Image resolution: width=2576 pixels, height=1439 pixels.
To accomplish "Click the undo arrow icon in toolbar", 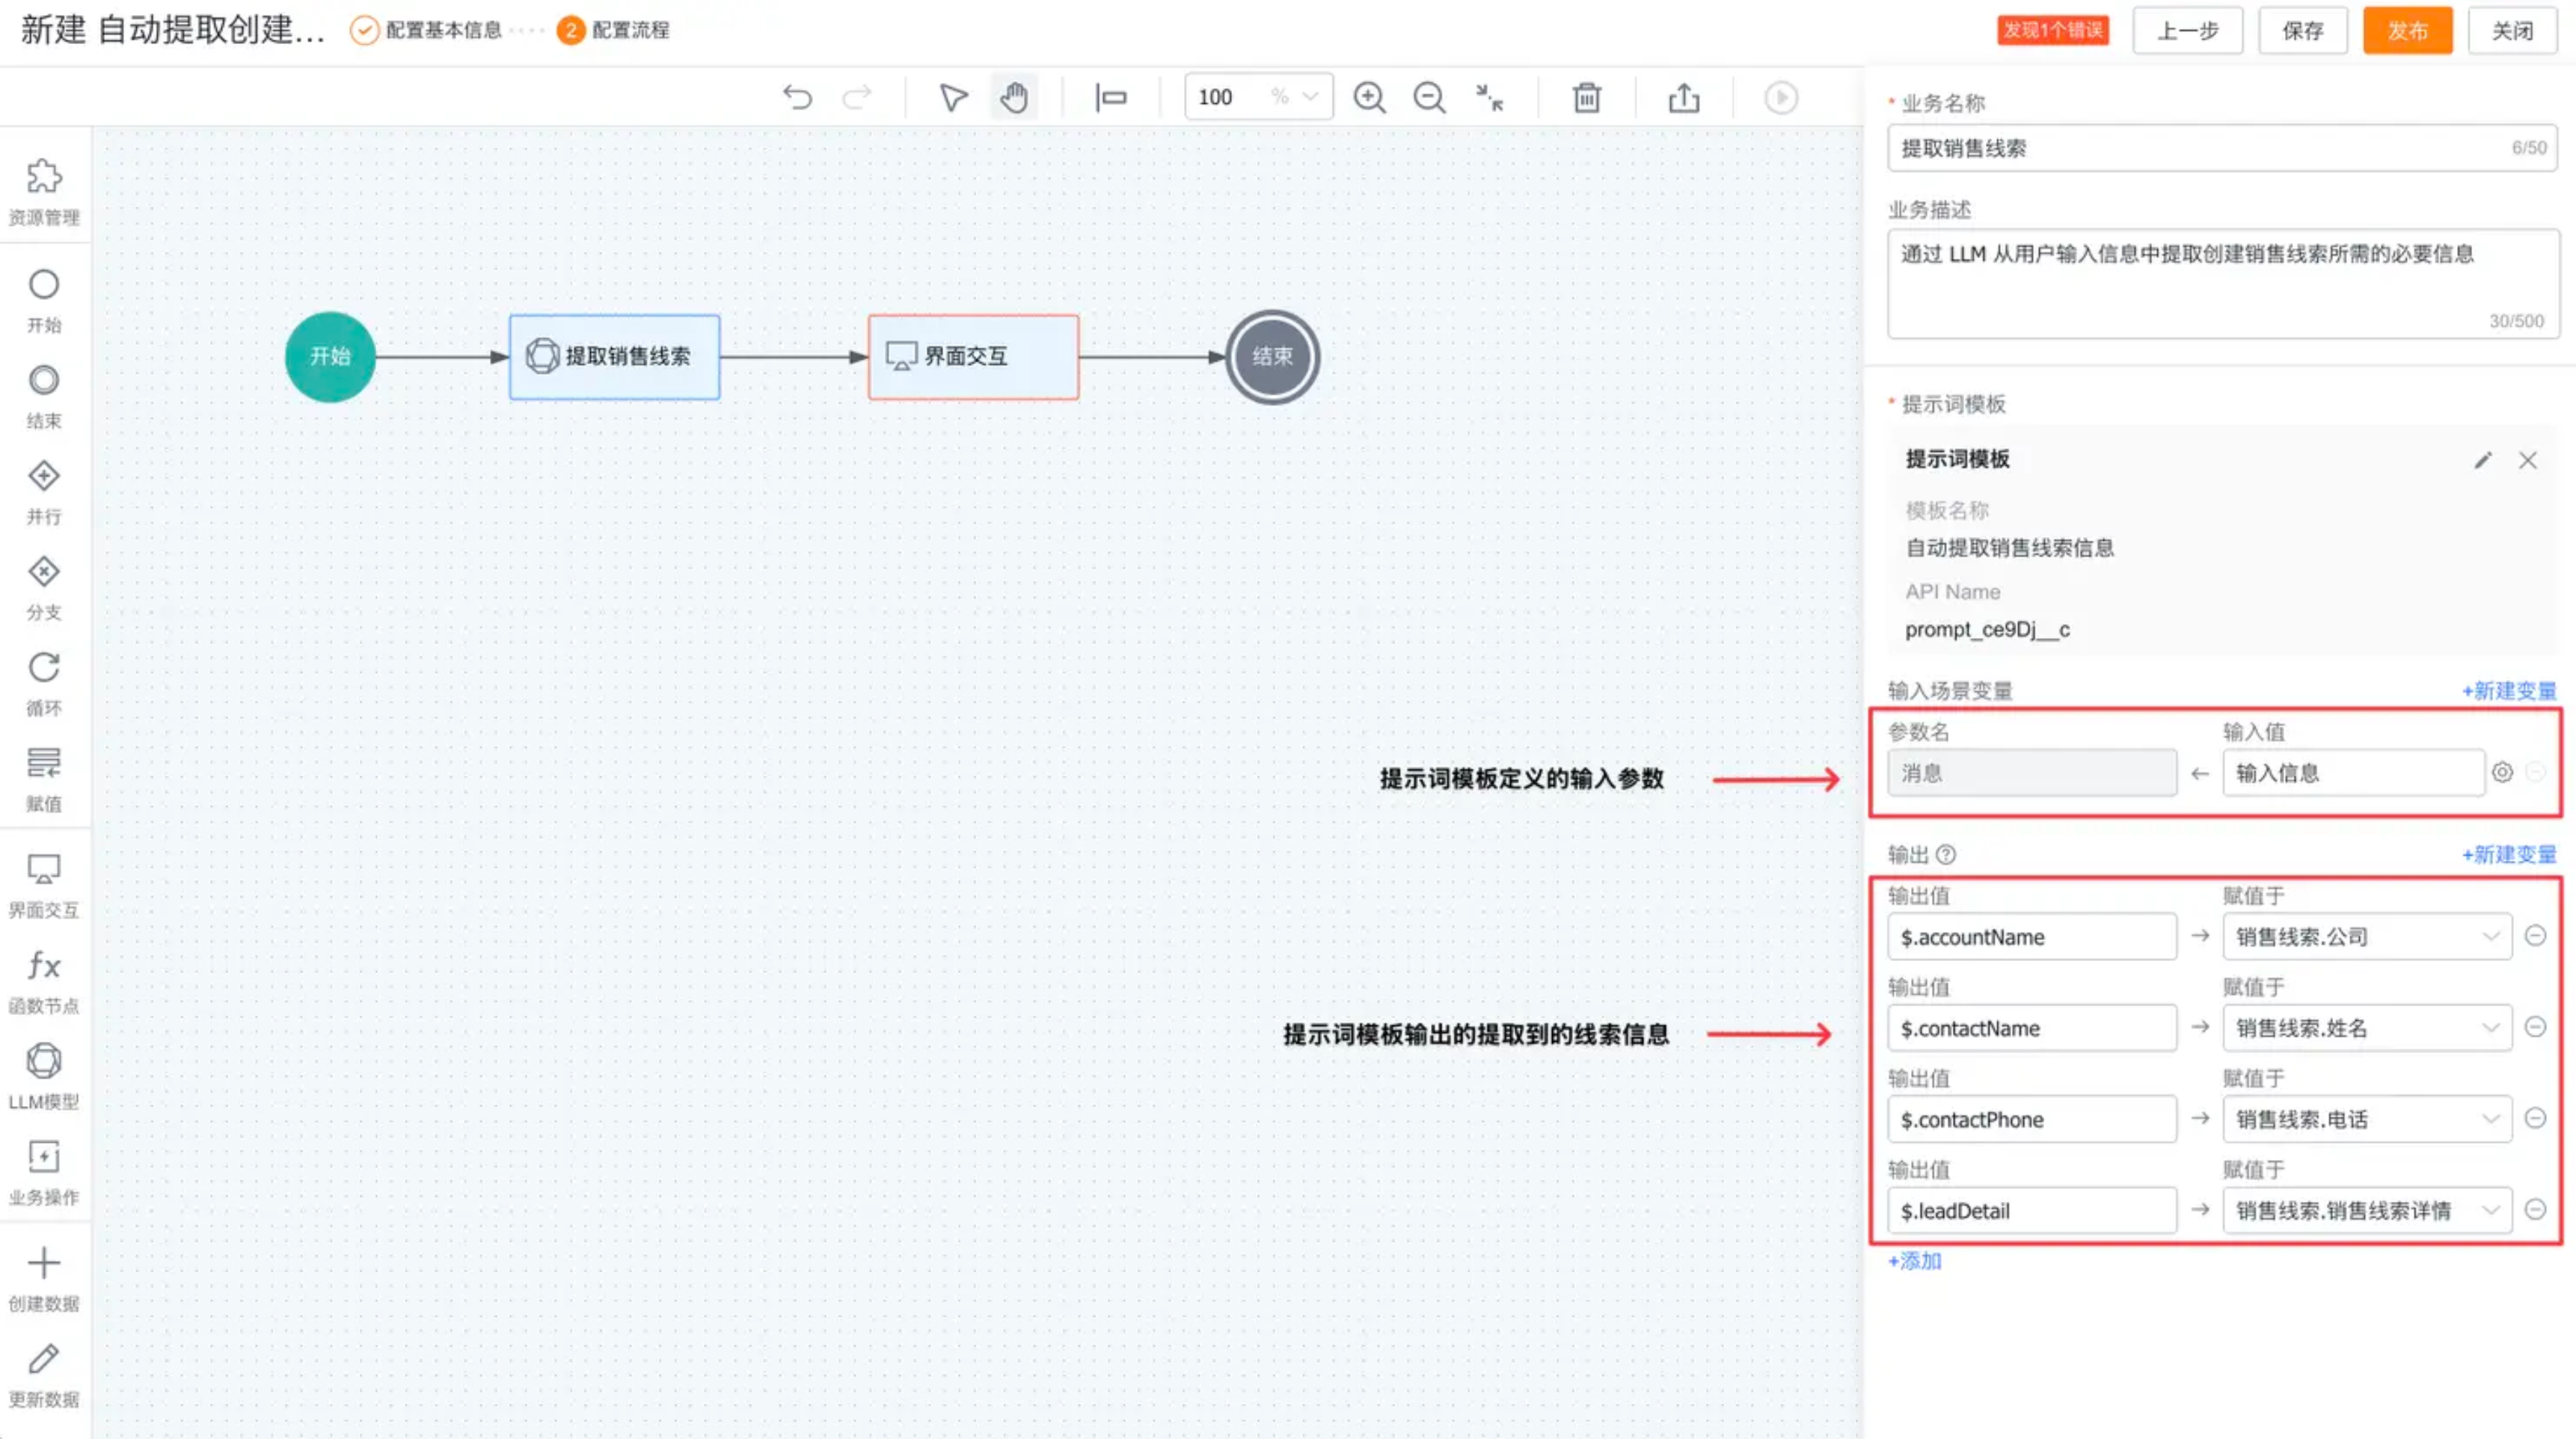I will pos(797,97).
